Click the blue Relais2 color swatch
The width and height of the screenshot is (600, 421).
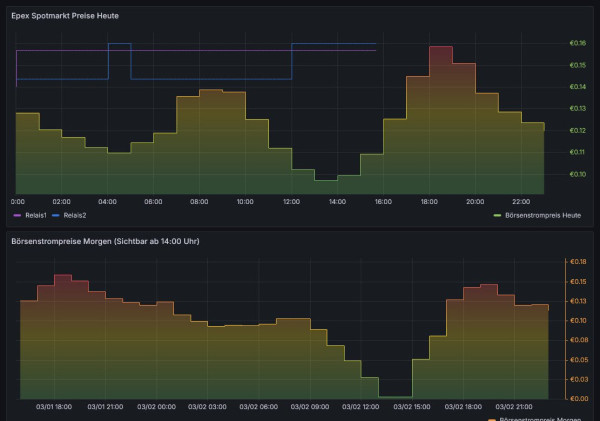coord(56,215)
